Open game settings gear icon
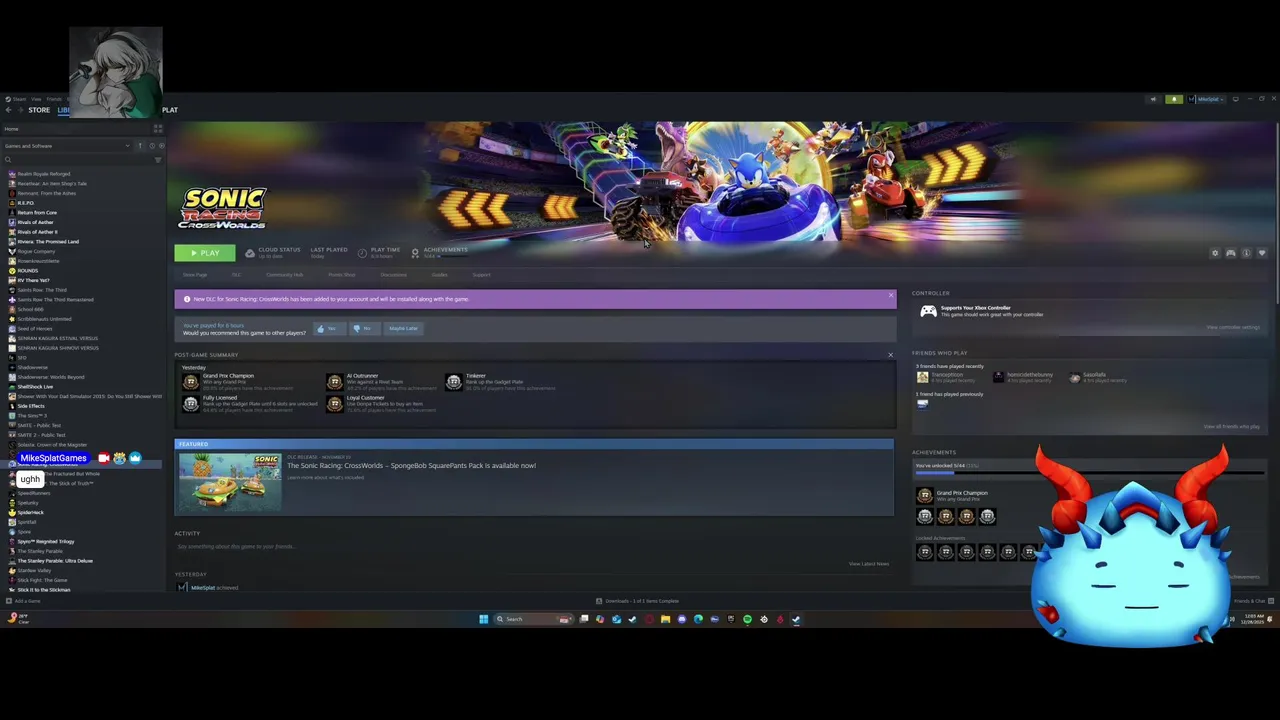Screen dimensions: 1280x720 coord(1215,253)
